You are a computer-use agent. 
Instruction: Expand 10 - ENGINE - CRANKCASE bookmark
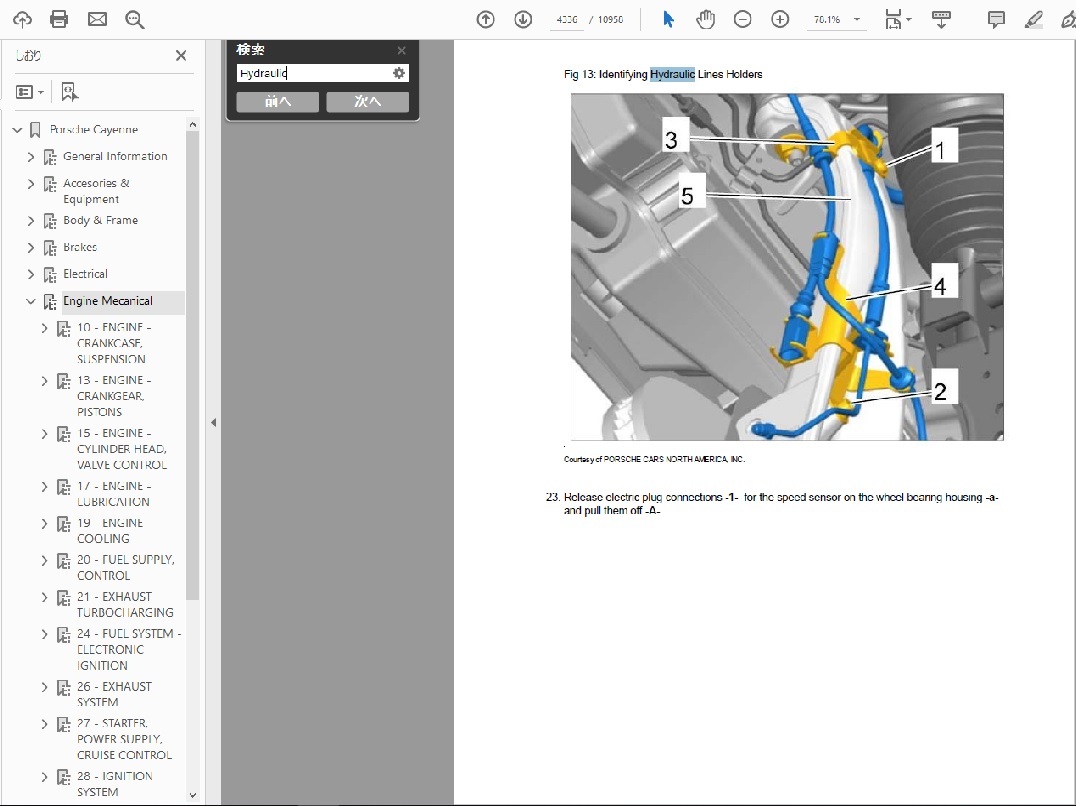[45, 328]
